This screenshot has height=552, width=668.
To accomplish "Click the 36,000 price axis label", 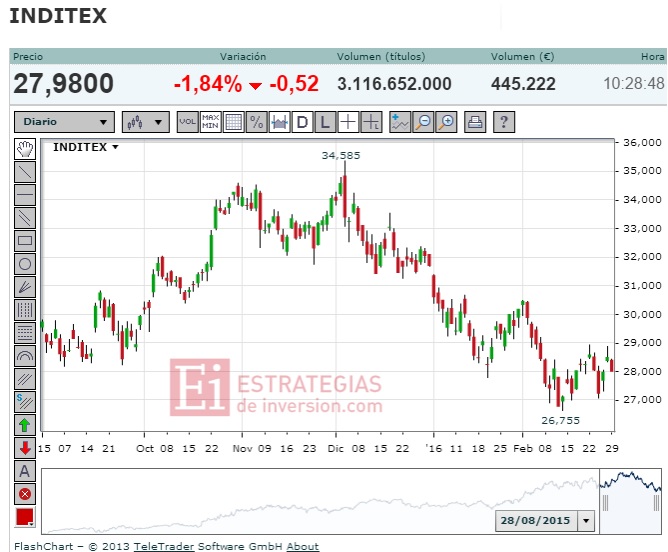I will [x=642, y=143].
